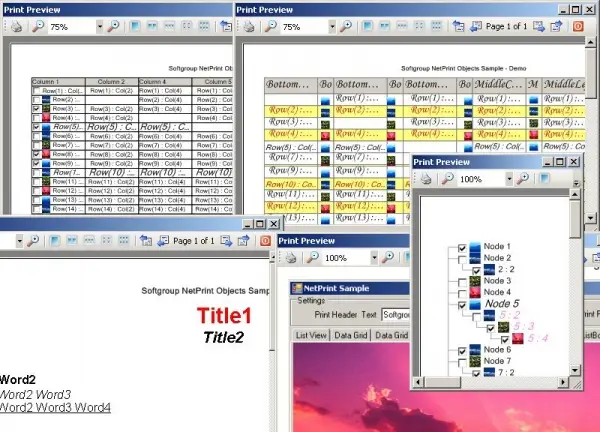The height and width of the screenshot is (432, 600).
Task: Open the 75% zoom dropdown in Column 1 list preview
Action: pos(99,26)
